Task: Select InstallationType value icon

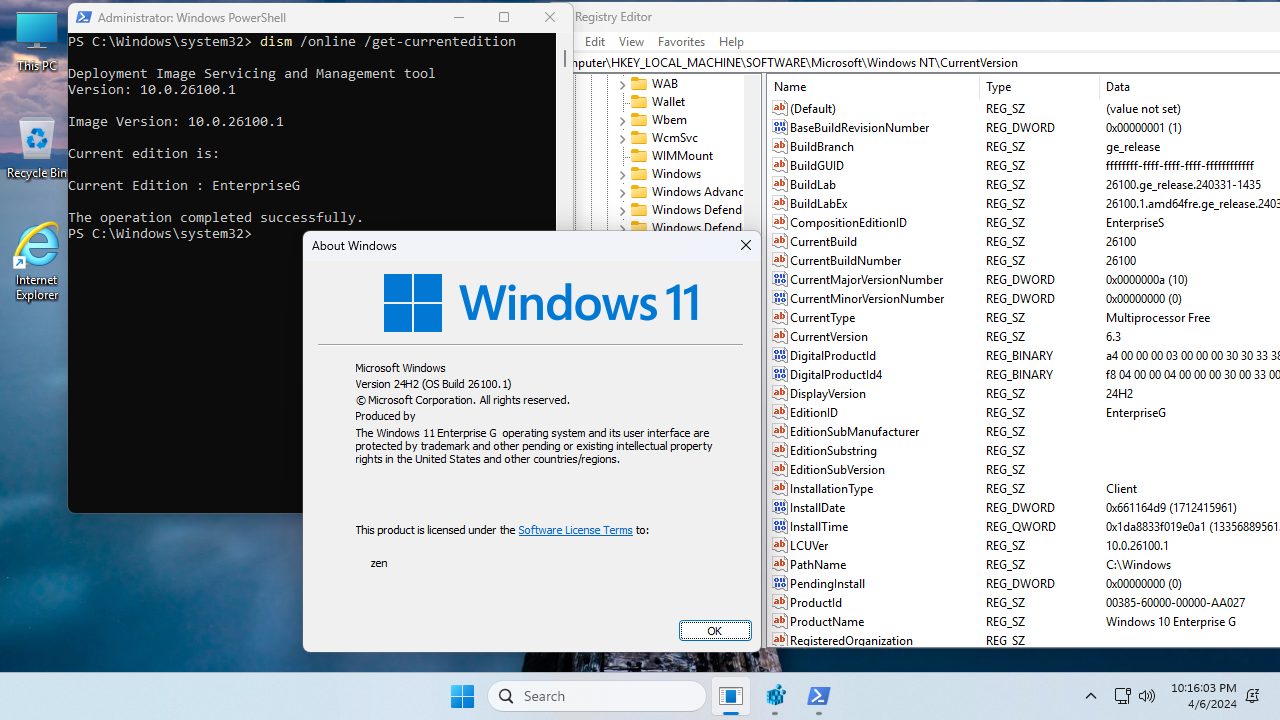Action: click(780, 488)
